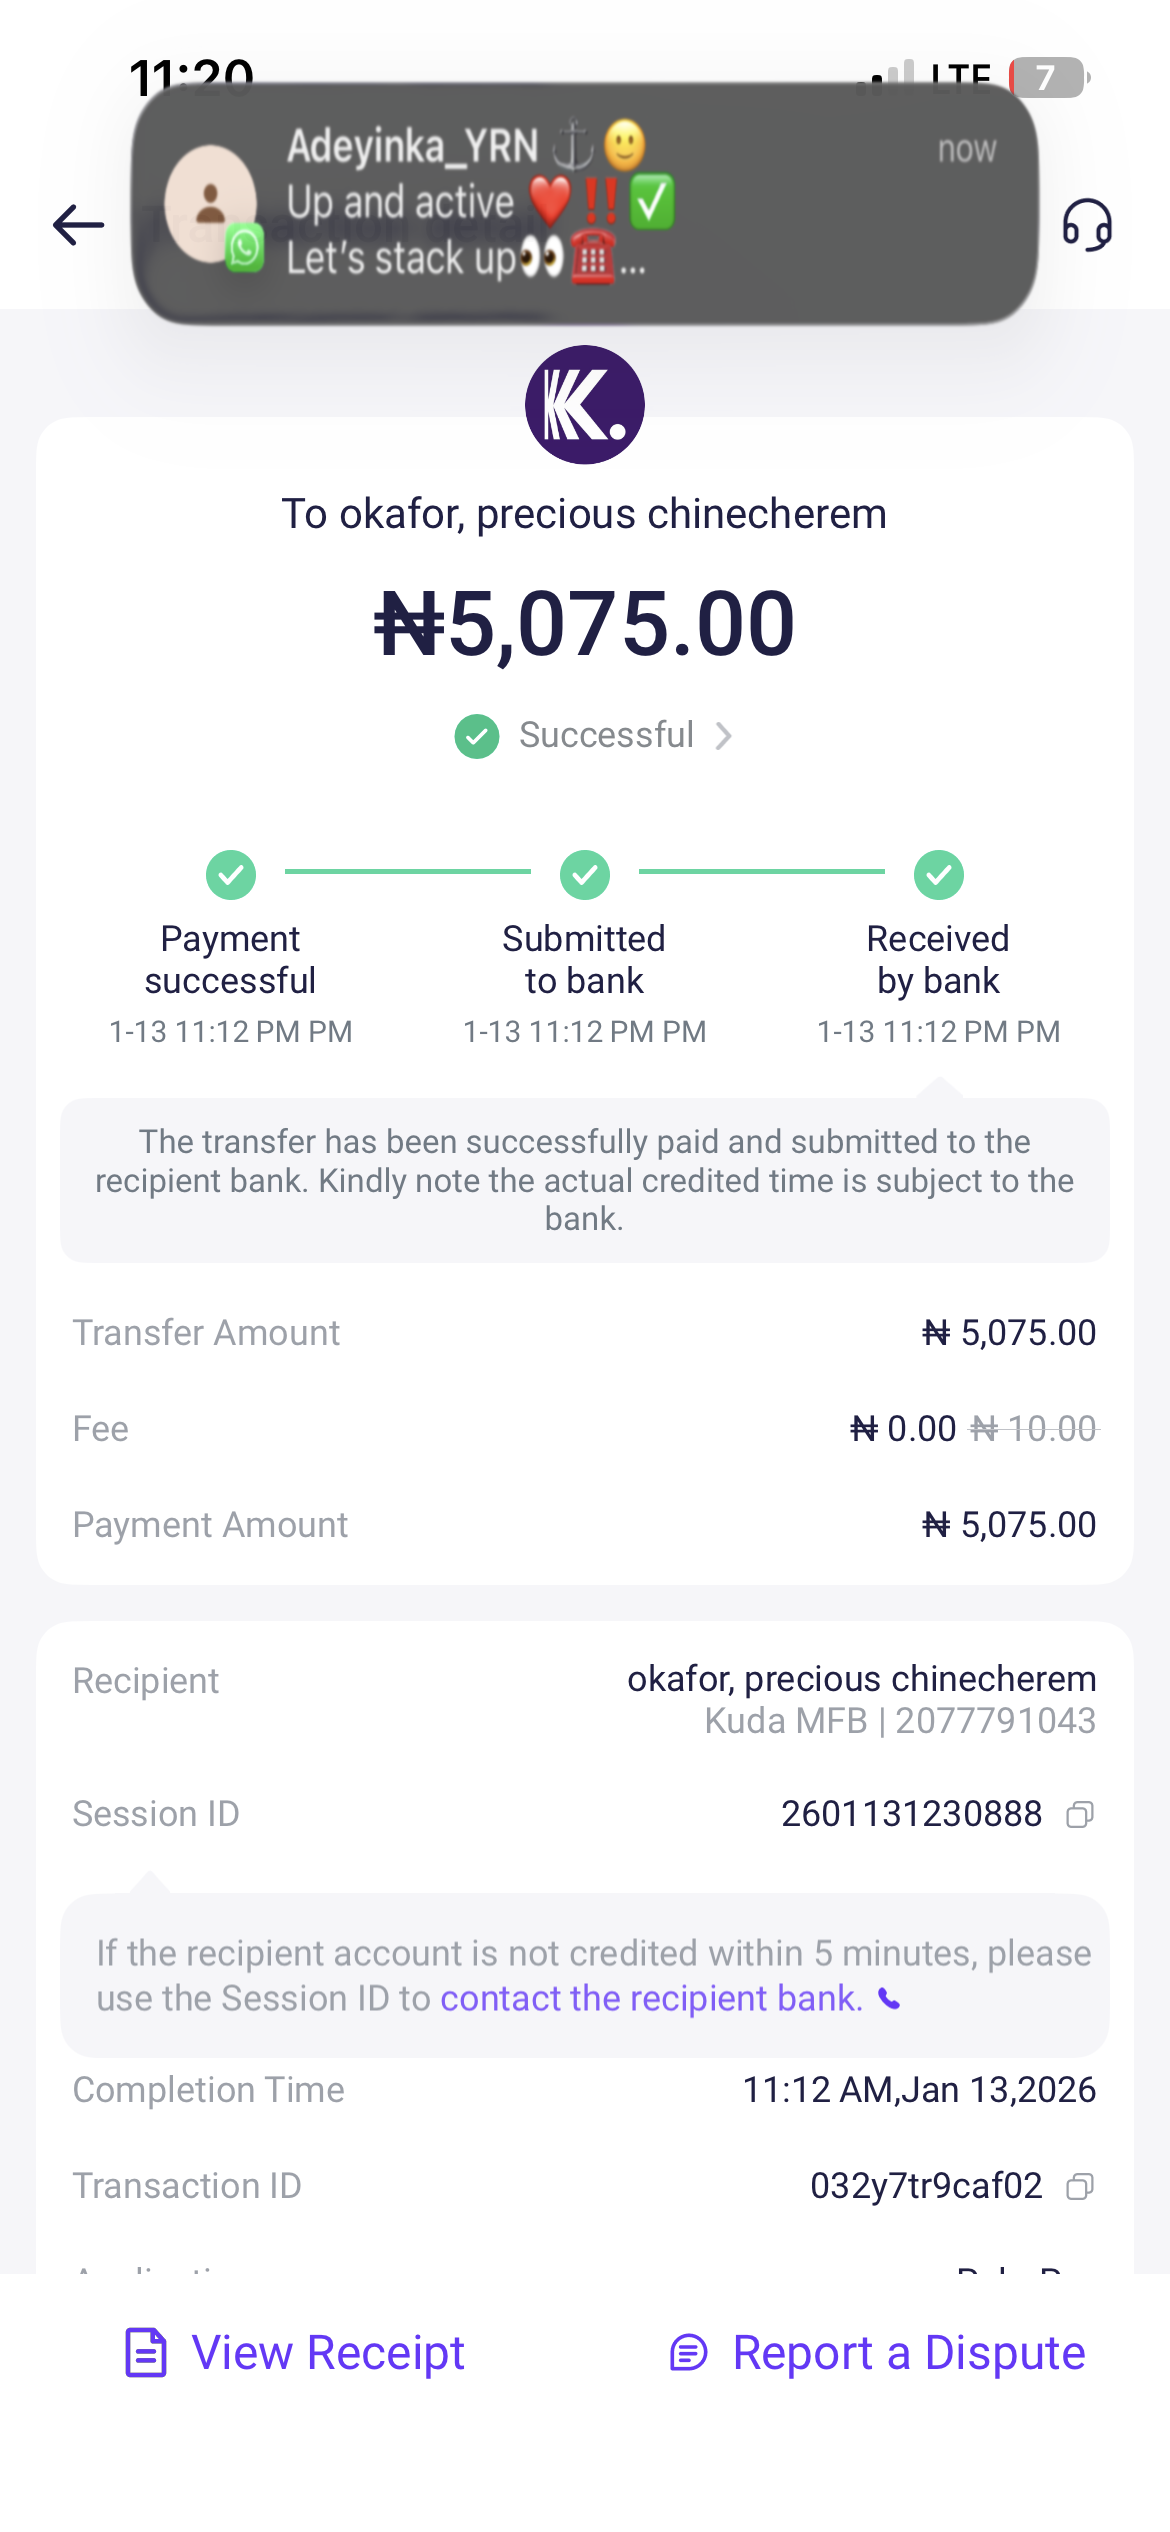This screenshot has width=1170, height=2532.
Task: Tap the ₦5,075.00 amount heading
Action: coord(585,624)
